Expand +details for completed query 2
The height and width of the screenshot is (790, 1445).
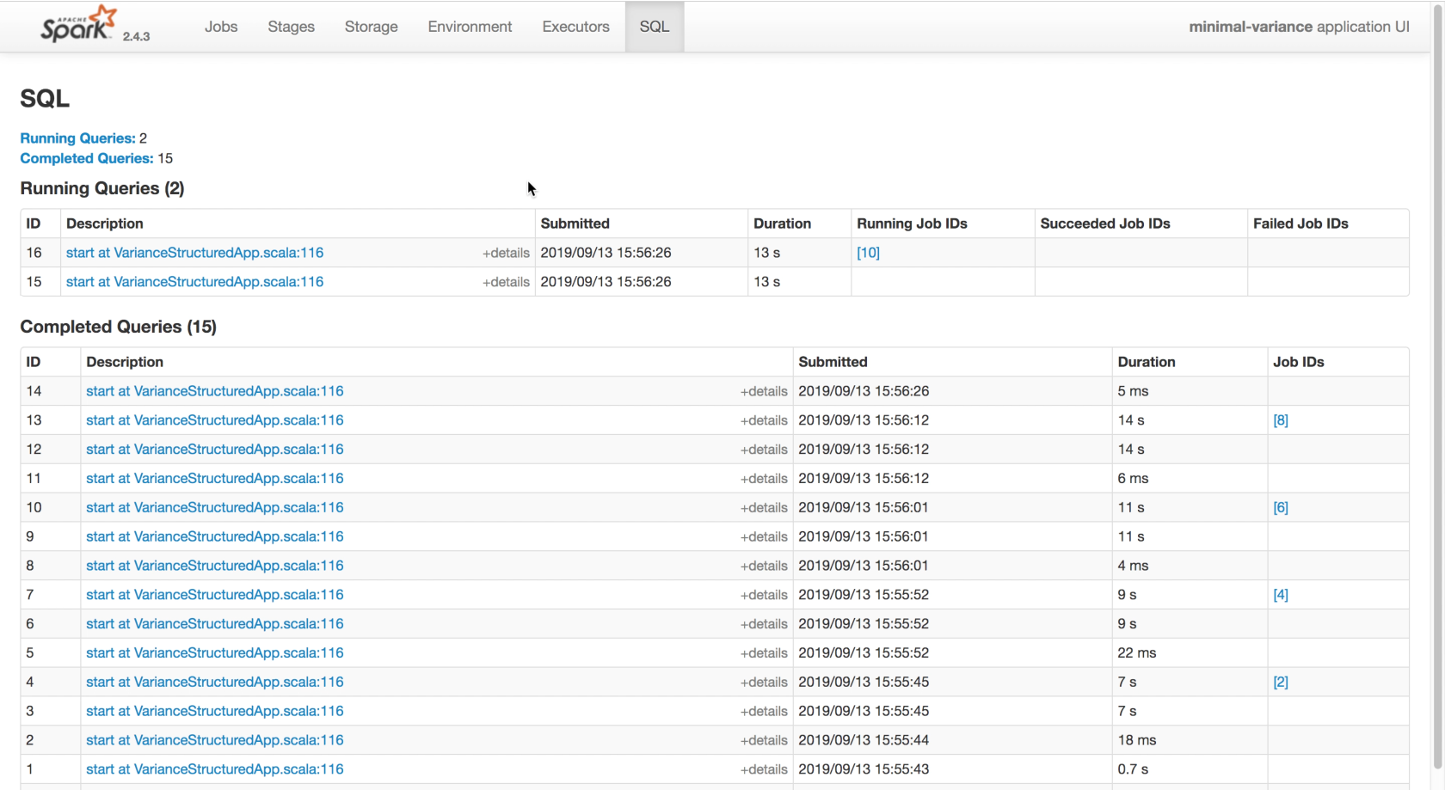(764, 741)
